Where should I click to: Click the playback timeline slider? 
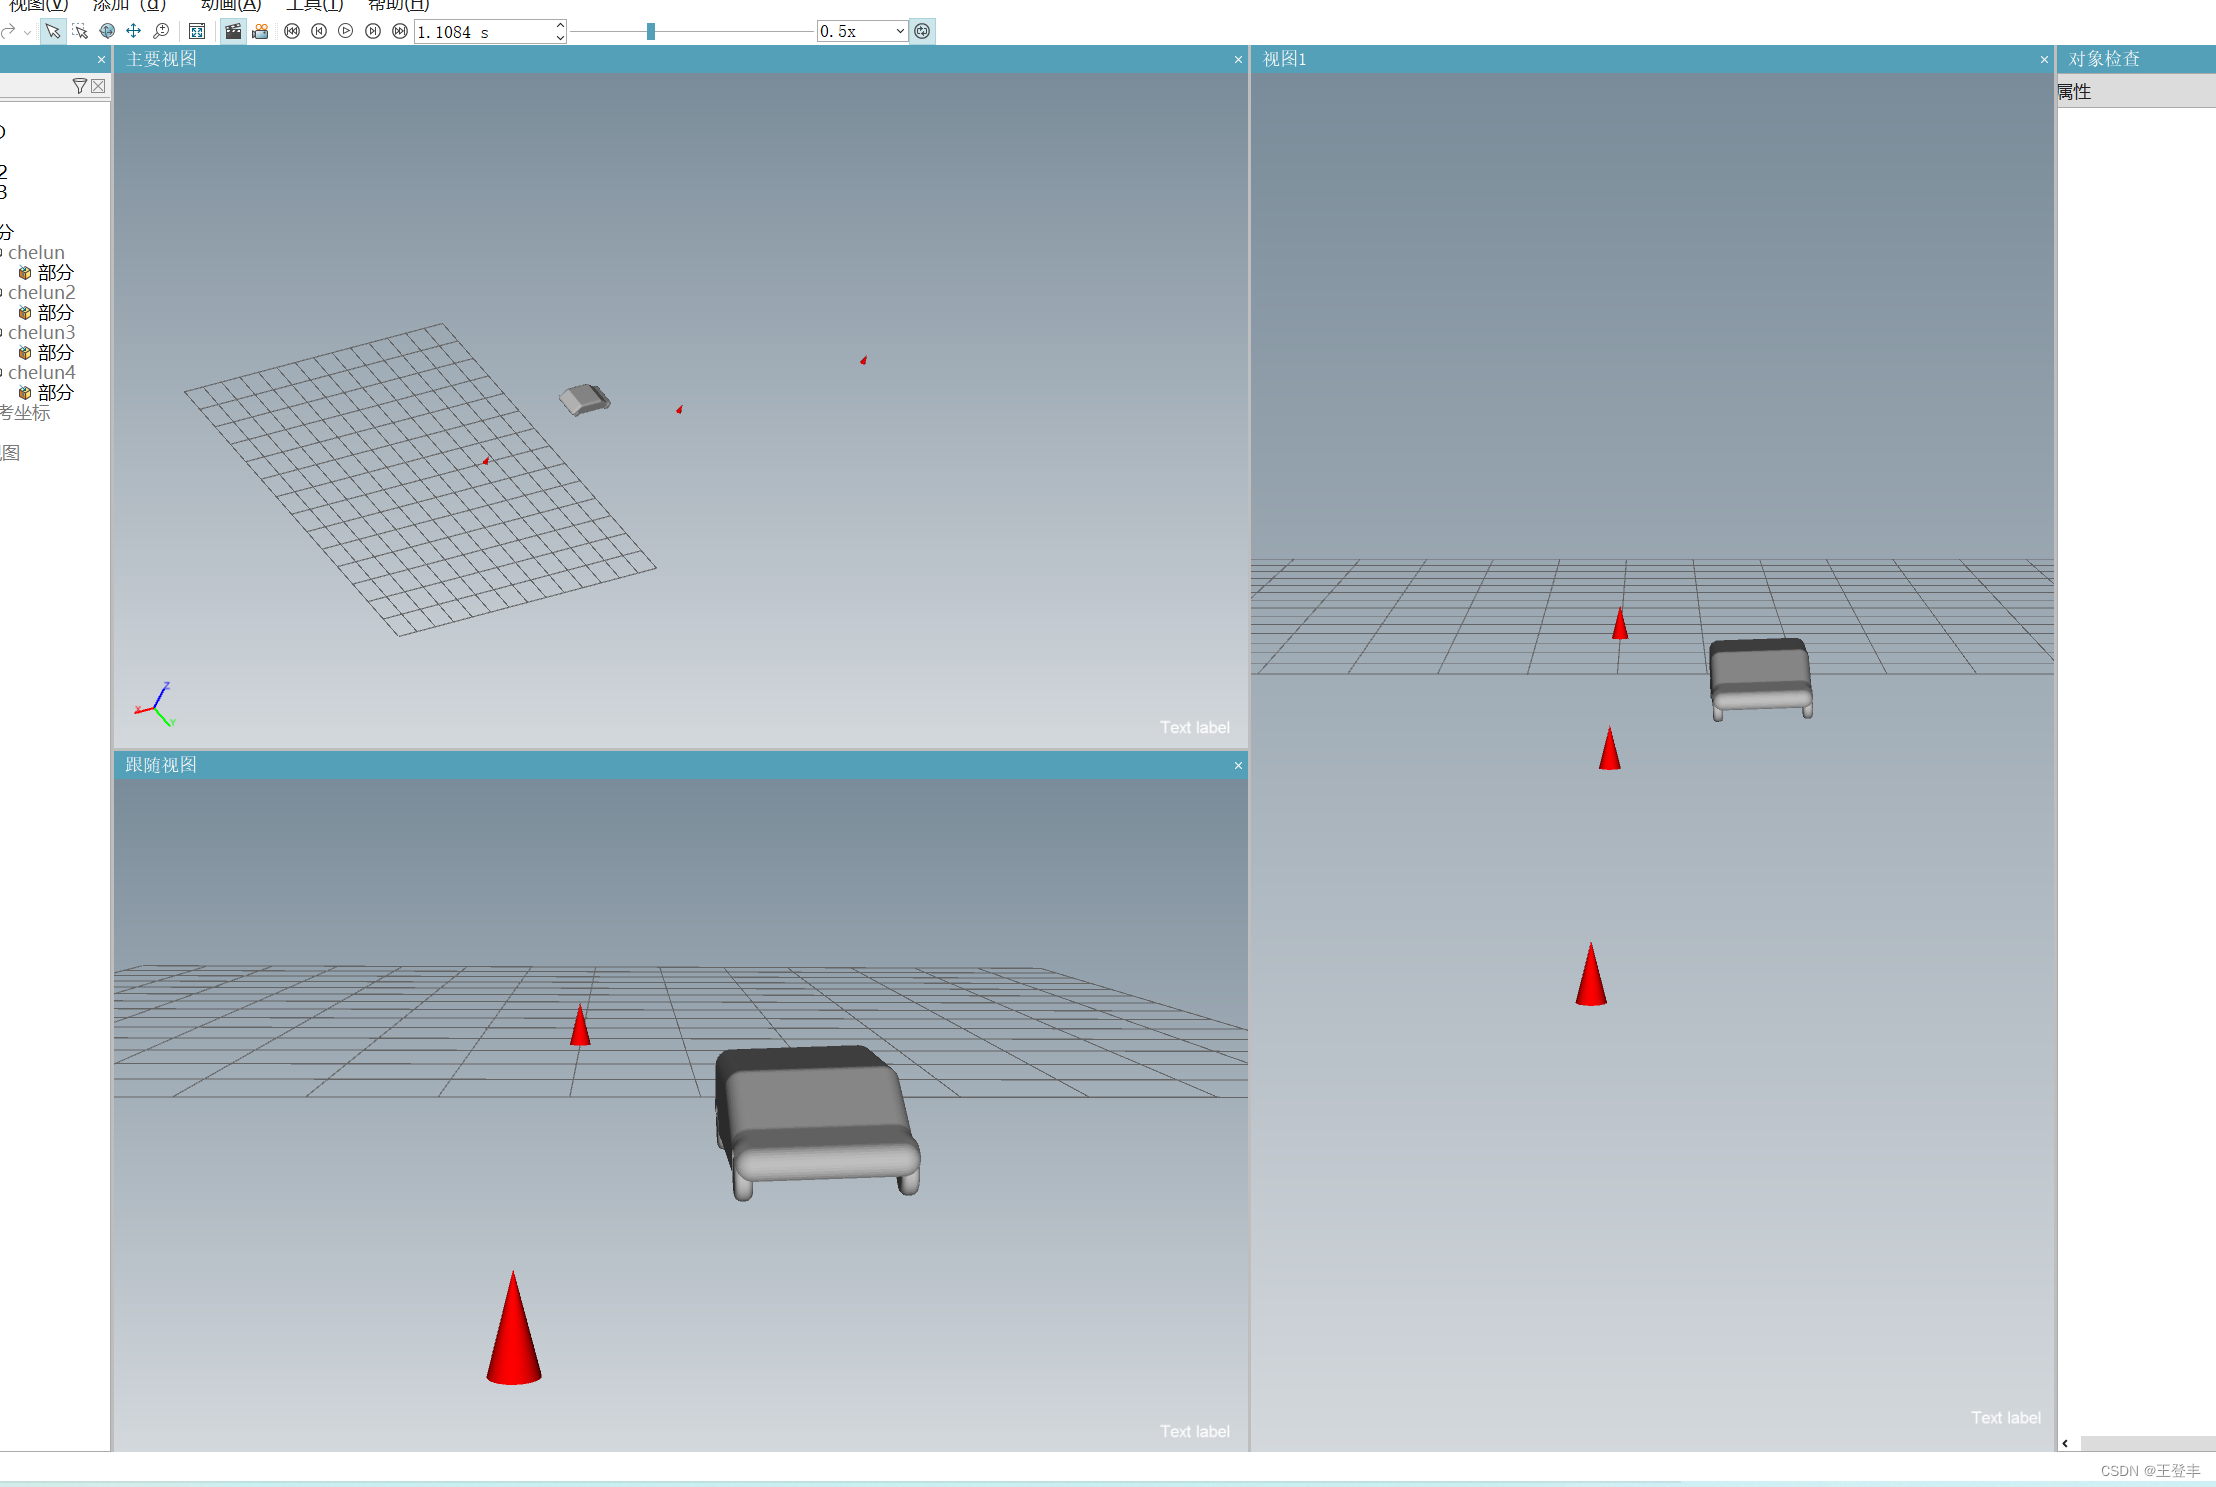650,31
